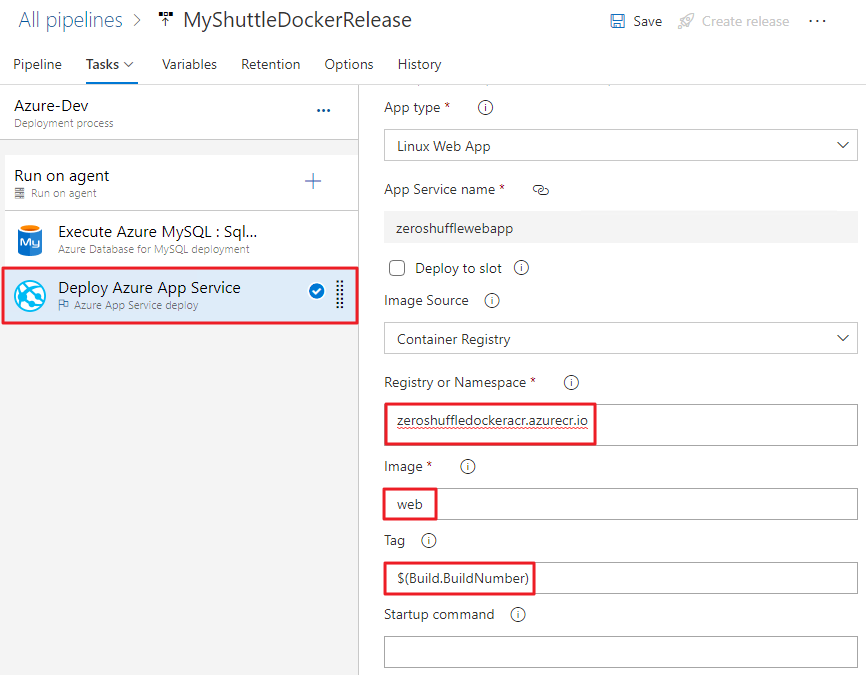
Task: Click the Azure MySQL database task icon
Action: [30, 240]
